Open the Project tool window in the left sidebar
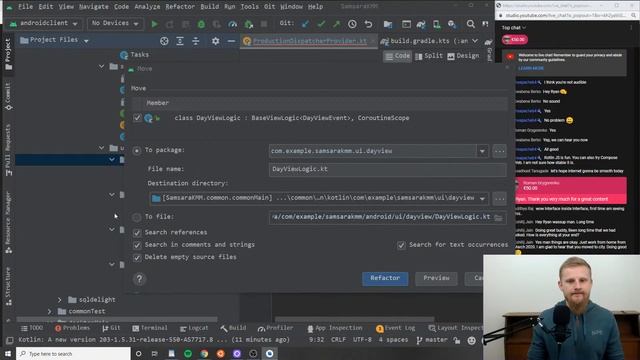The image size is (640, 360). [8, 55]
